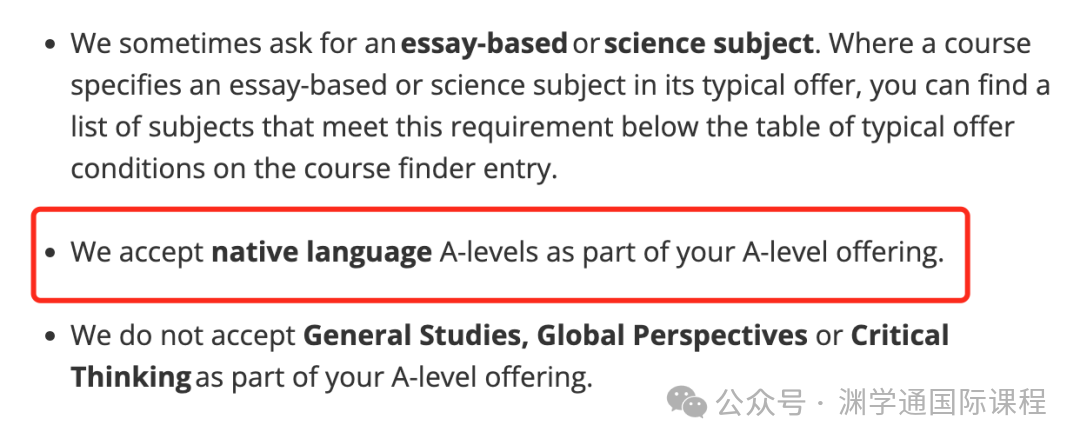Click the bold word "Thinking"
1080x445 pixels.
pyautogui.click(x=130, y=378)
